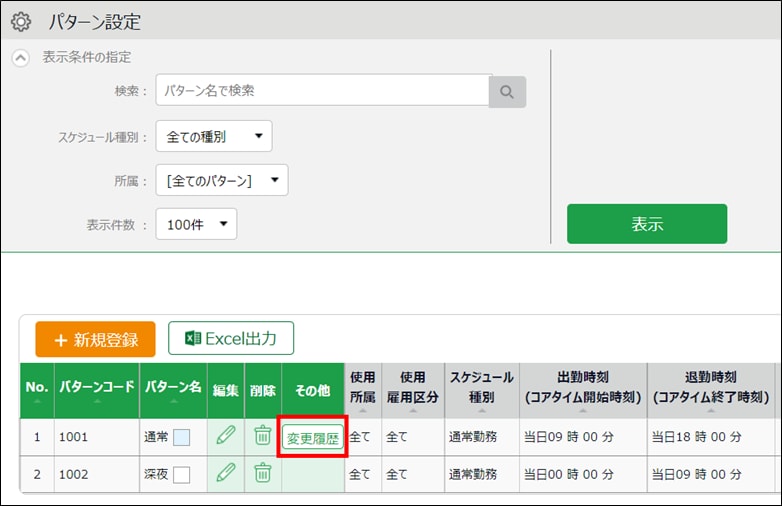The height and width of the screenshot is (506, 782).
Task: Click the settings gear icon beside パターン設定
Action: pyautogui.click(x=21, y=21)
